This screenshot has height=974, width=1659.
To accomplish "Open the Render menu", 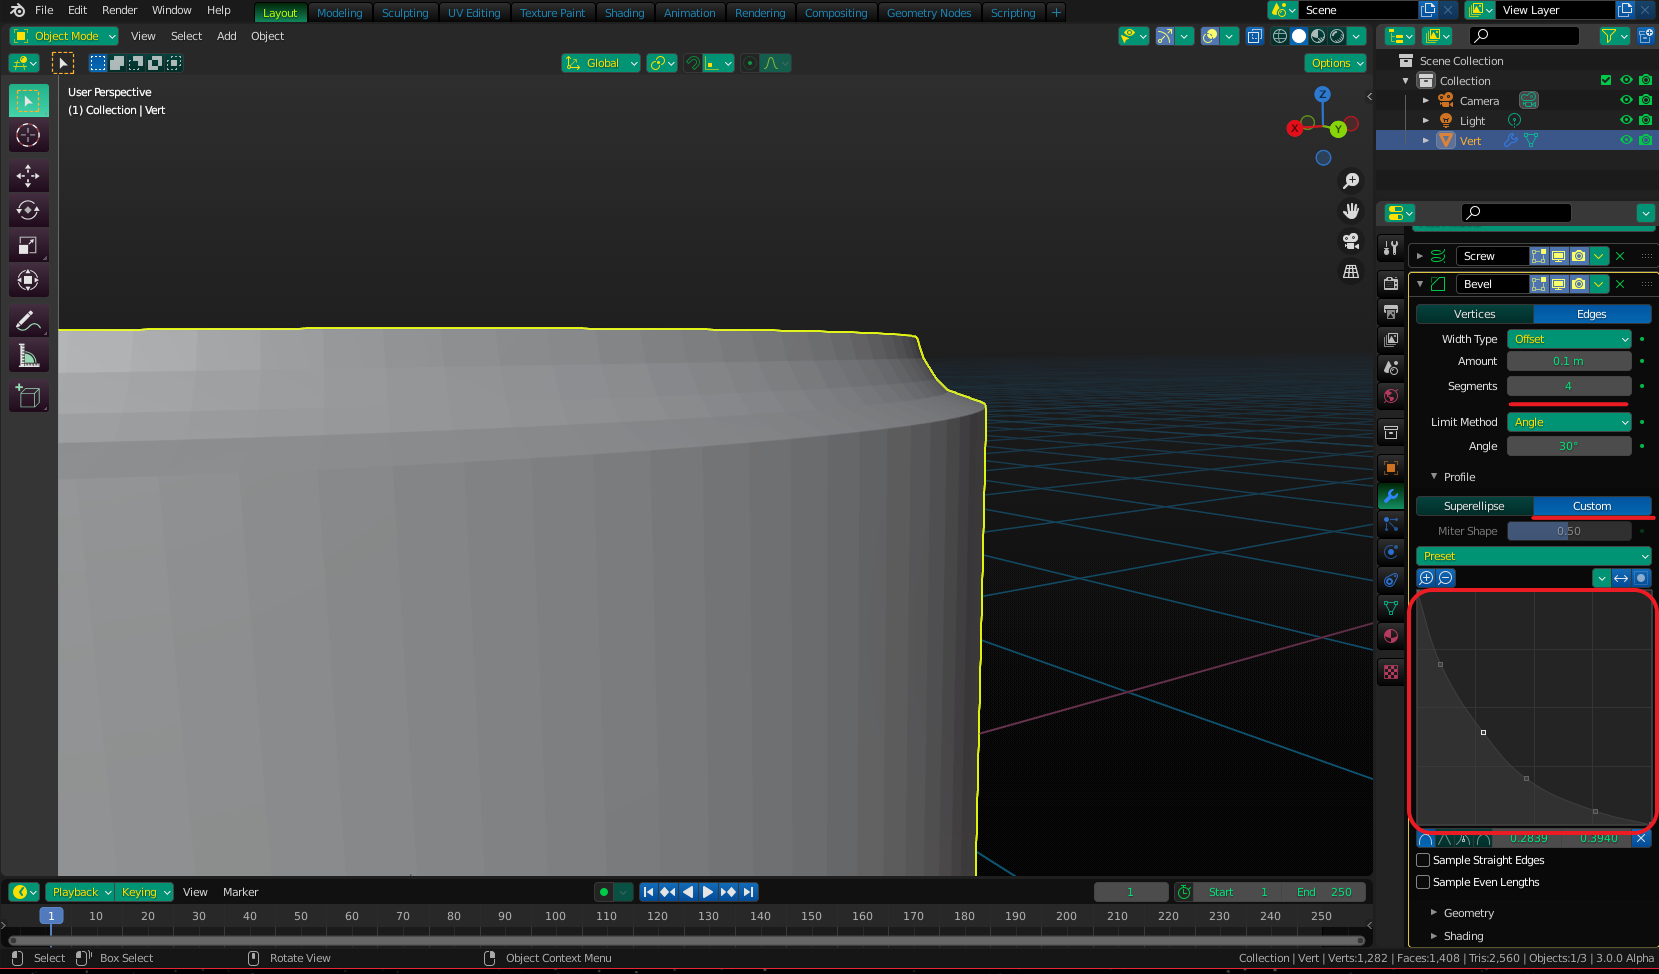I will click(119, 10).
